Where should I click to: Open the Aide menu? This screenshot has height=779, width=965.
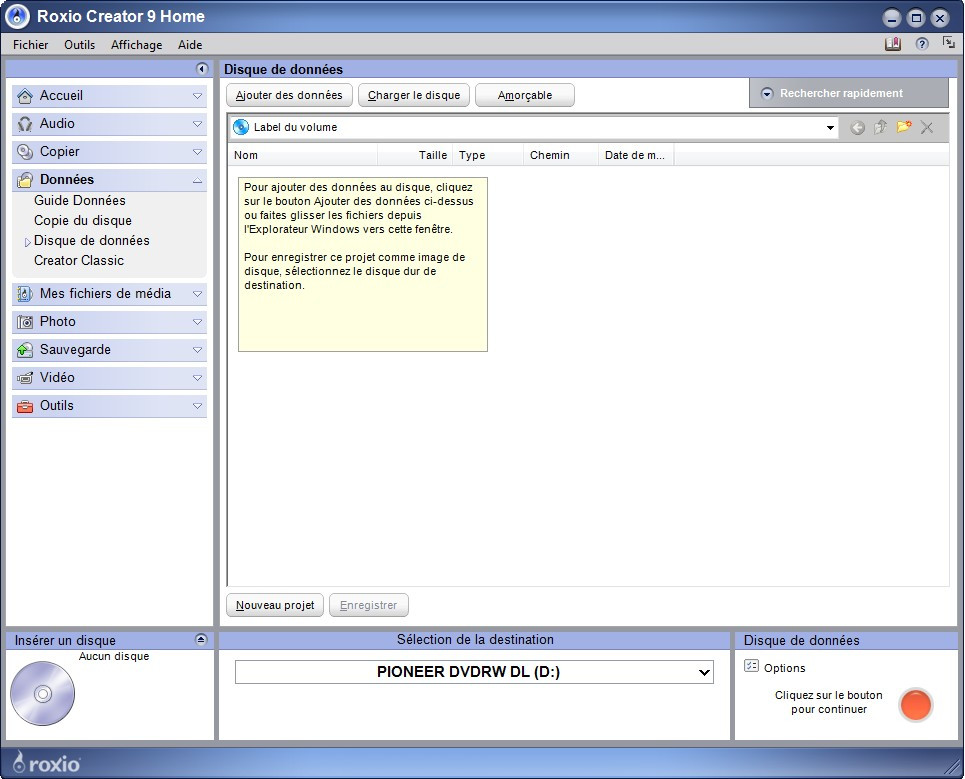point(190,44)
